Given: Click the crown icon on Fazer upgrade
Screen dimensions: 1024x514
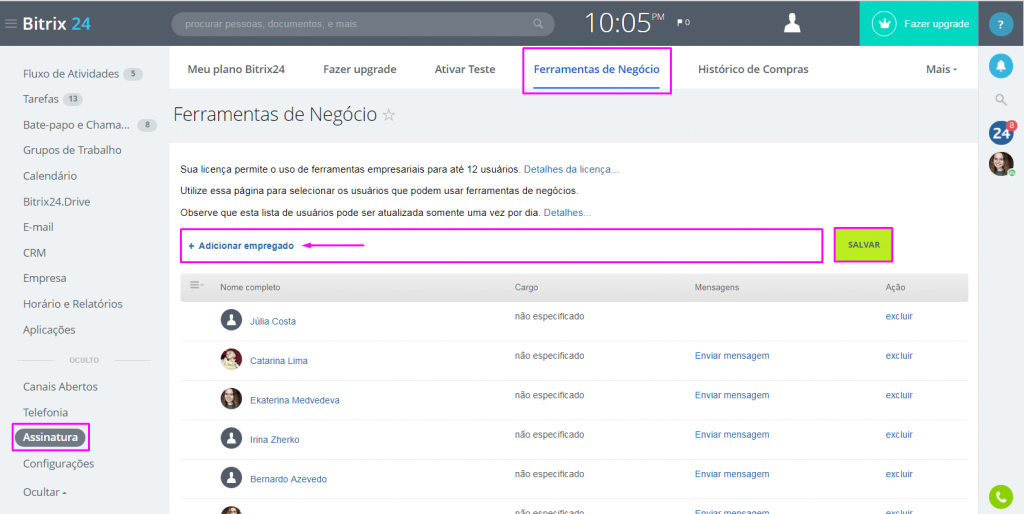Looking at the screenshot, I should pyautogui.click(x=886, y=24).
